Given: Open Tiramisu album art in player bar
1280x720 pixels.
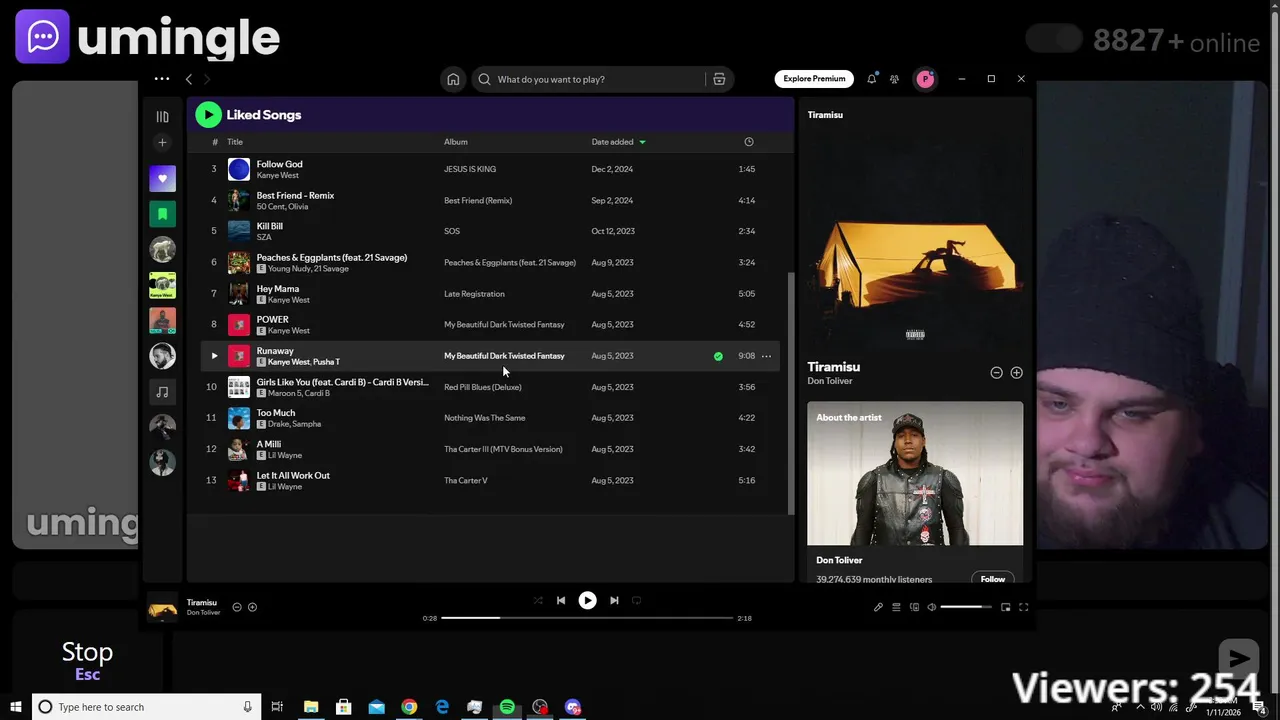Looking at the screenshot, I should pyautogui.click(x=162, y=607).
